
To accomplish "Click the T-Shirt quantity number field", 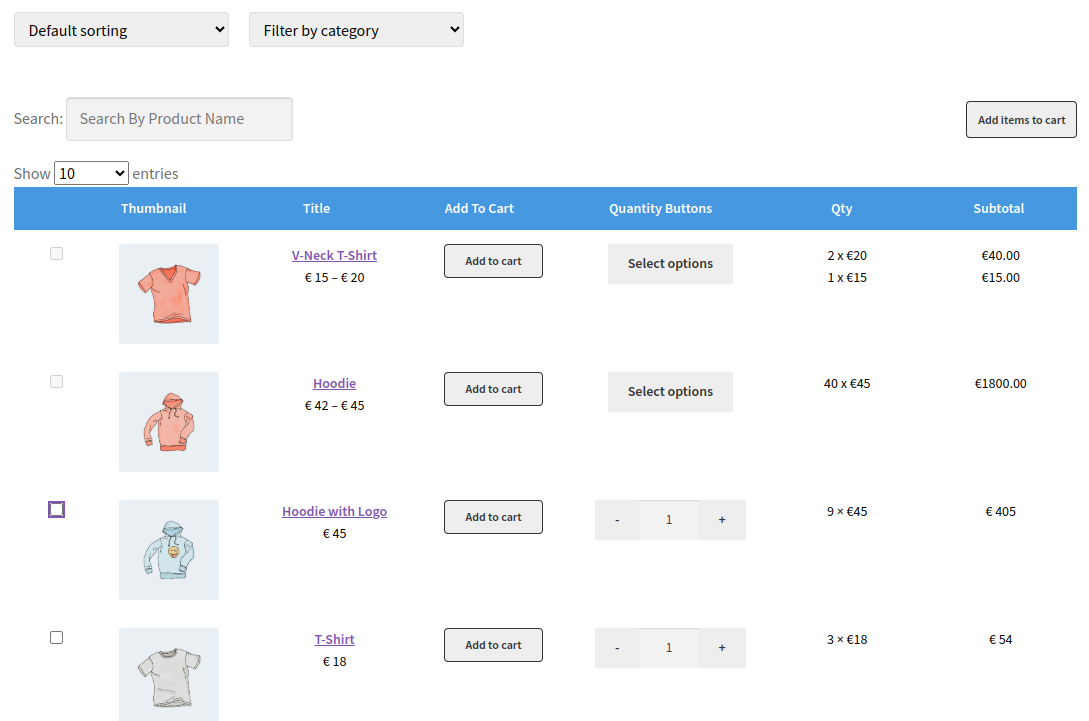I will [669, 647].
